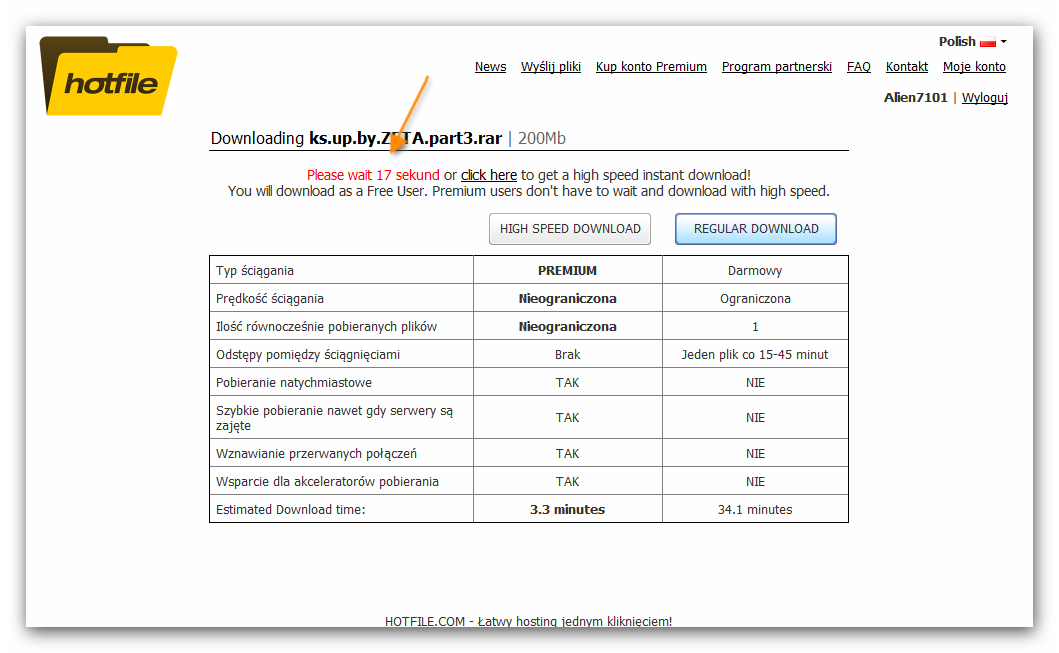The image size is (1059, 653).
Task: Click Wyloguj to log out
Action: (985, 98)
